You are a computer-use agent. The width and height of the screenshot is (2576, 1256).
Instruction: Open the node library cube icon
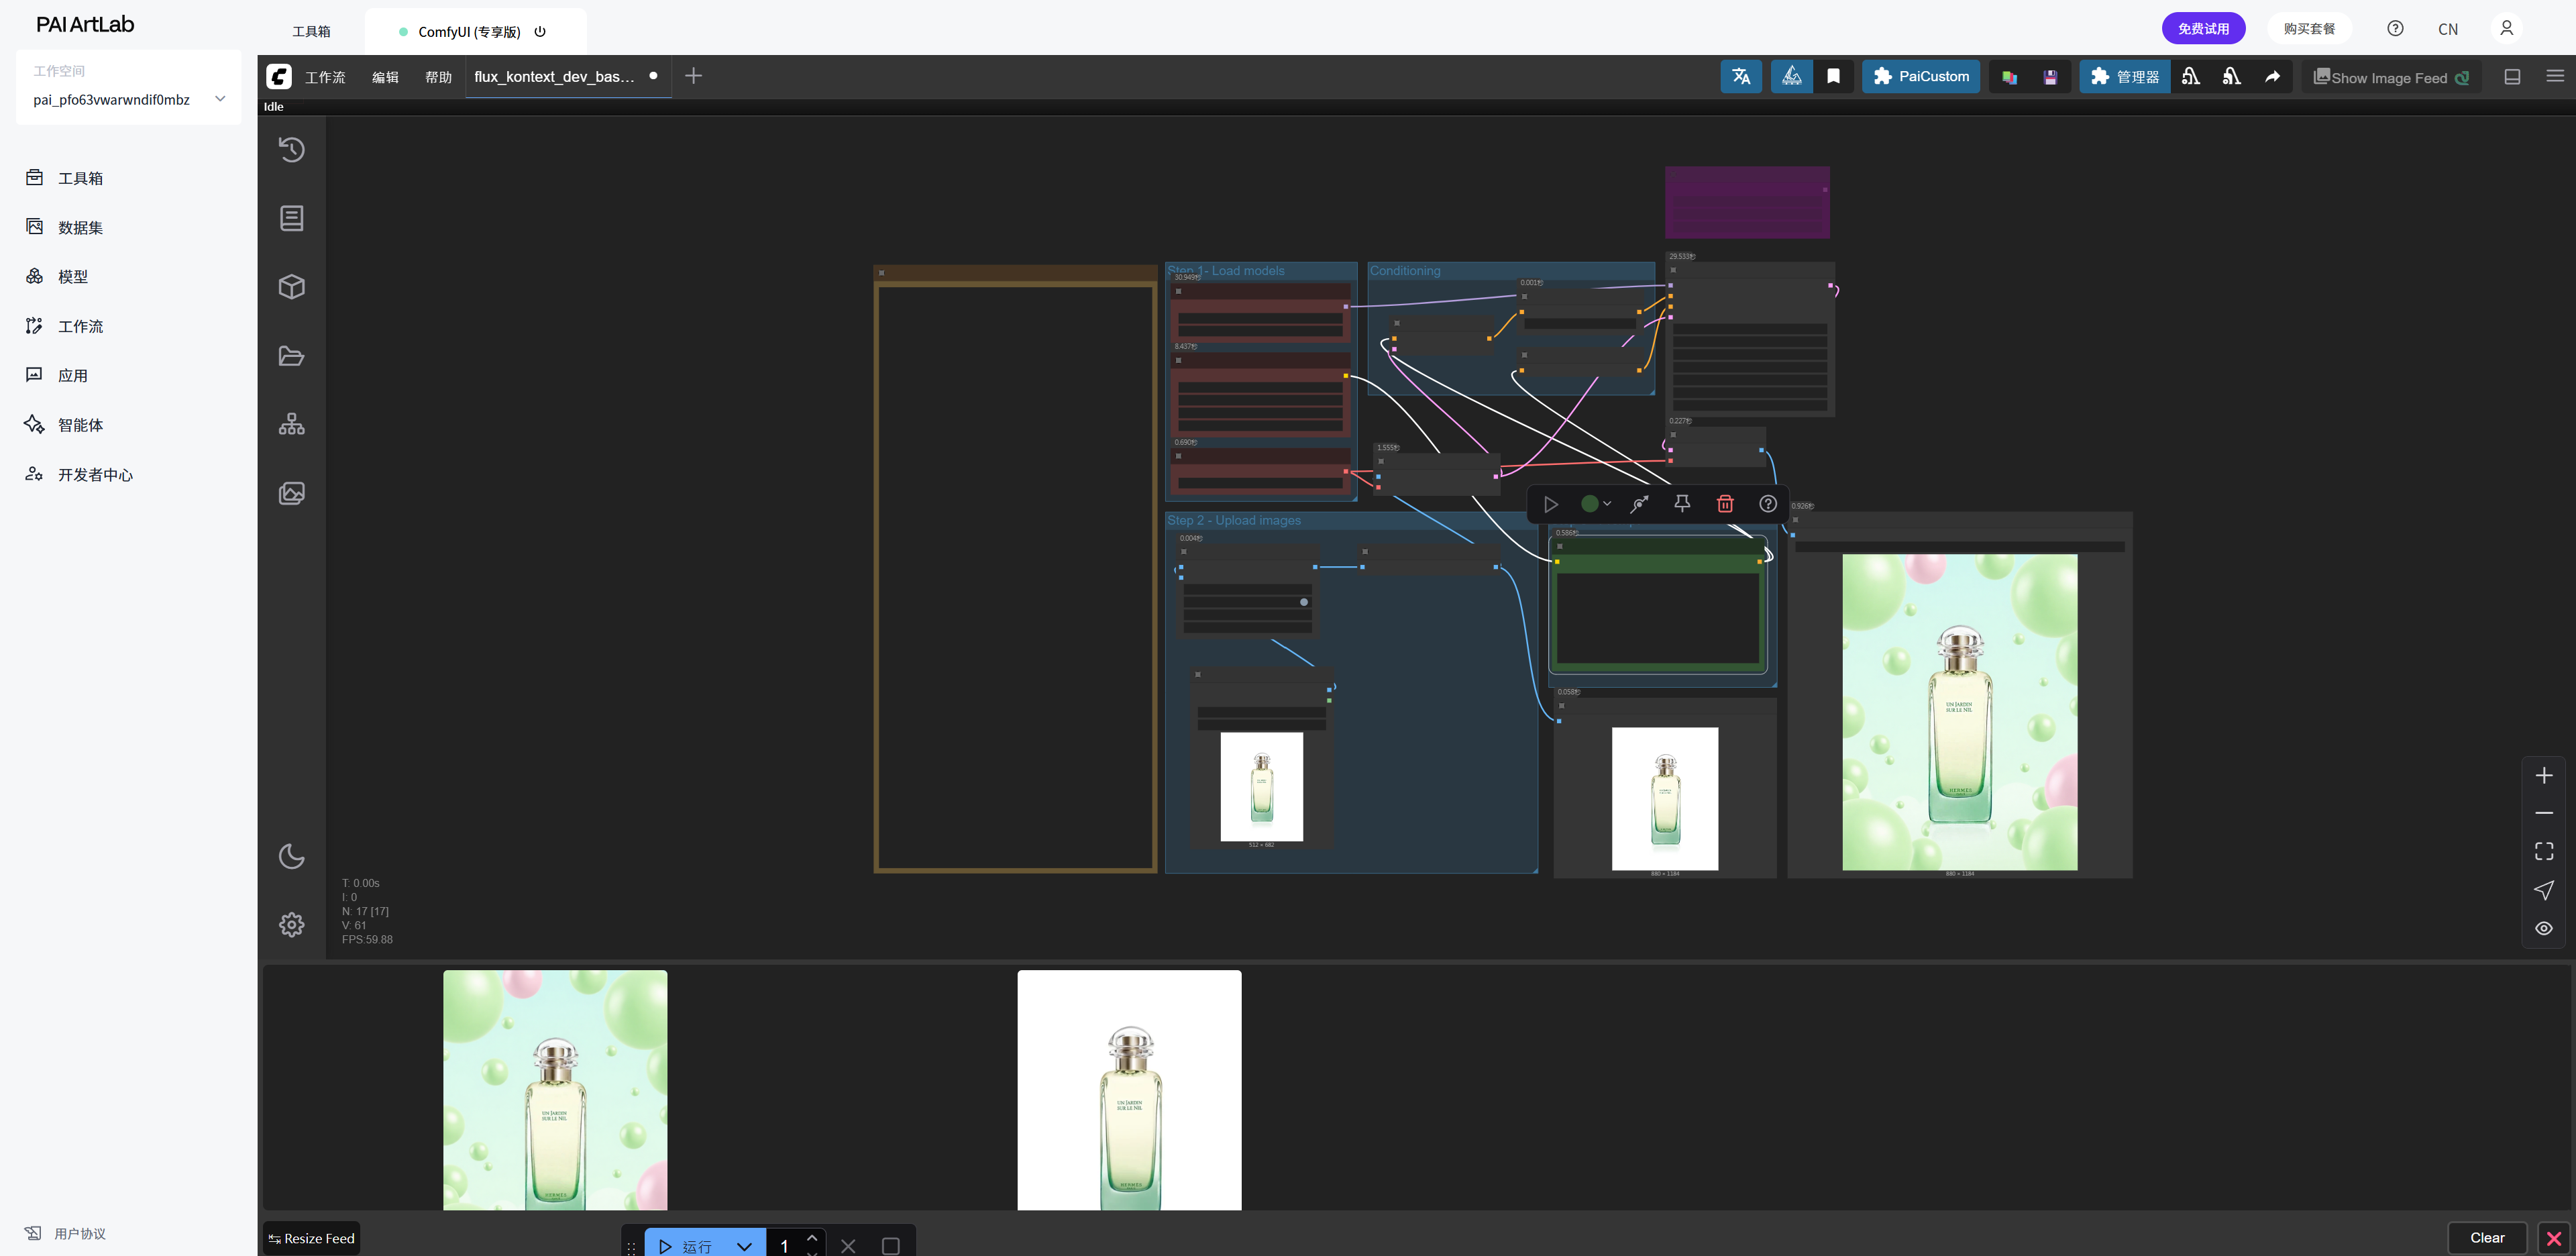(x=291, y=287)
